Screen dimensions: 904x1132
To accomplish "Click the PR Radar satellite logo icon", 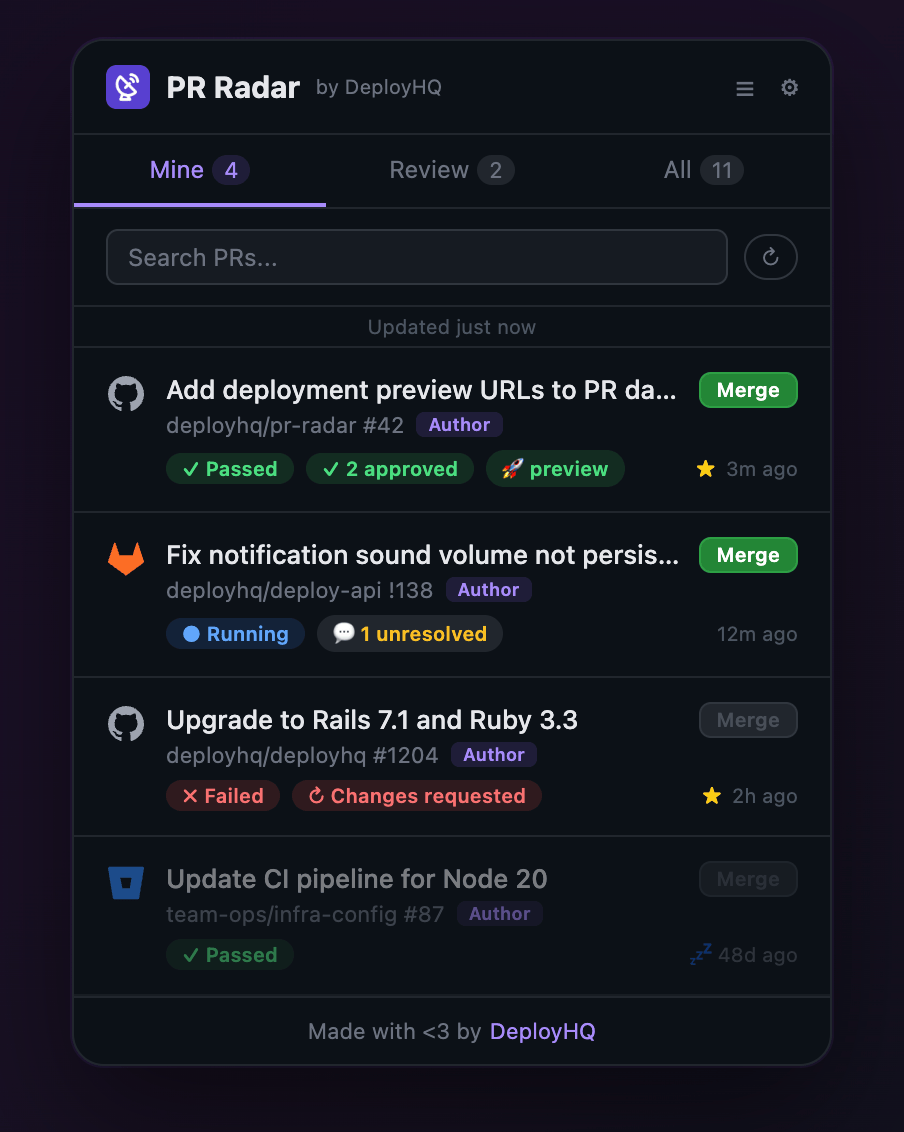I will pyautogui.click(x=127, y=87).
